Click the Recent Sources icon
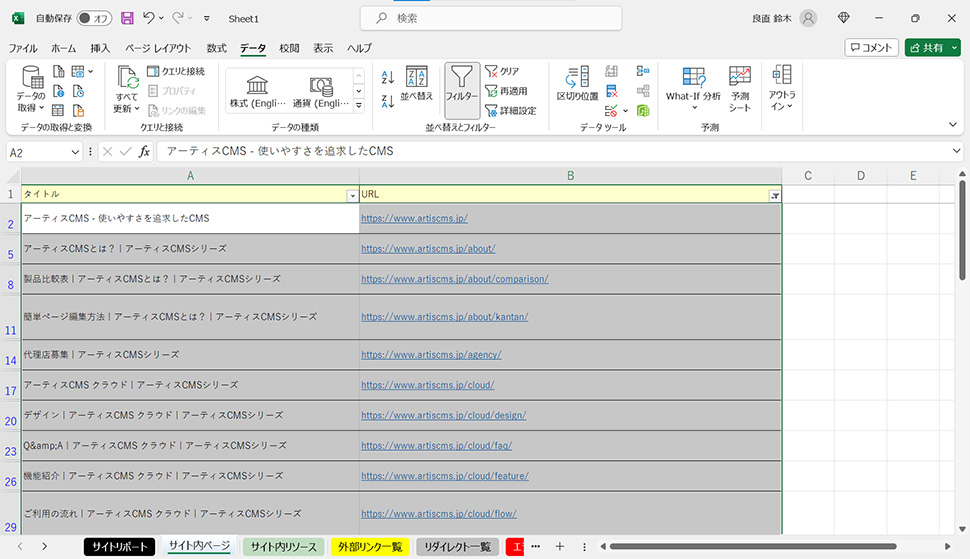Image resolution: width=970 pixels, height=559 pixels. click(79, 92)
